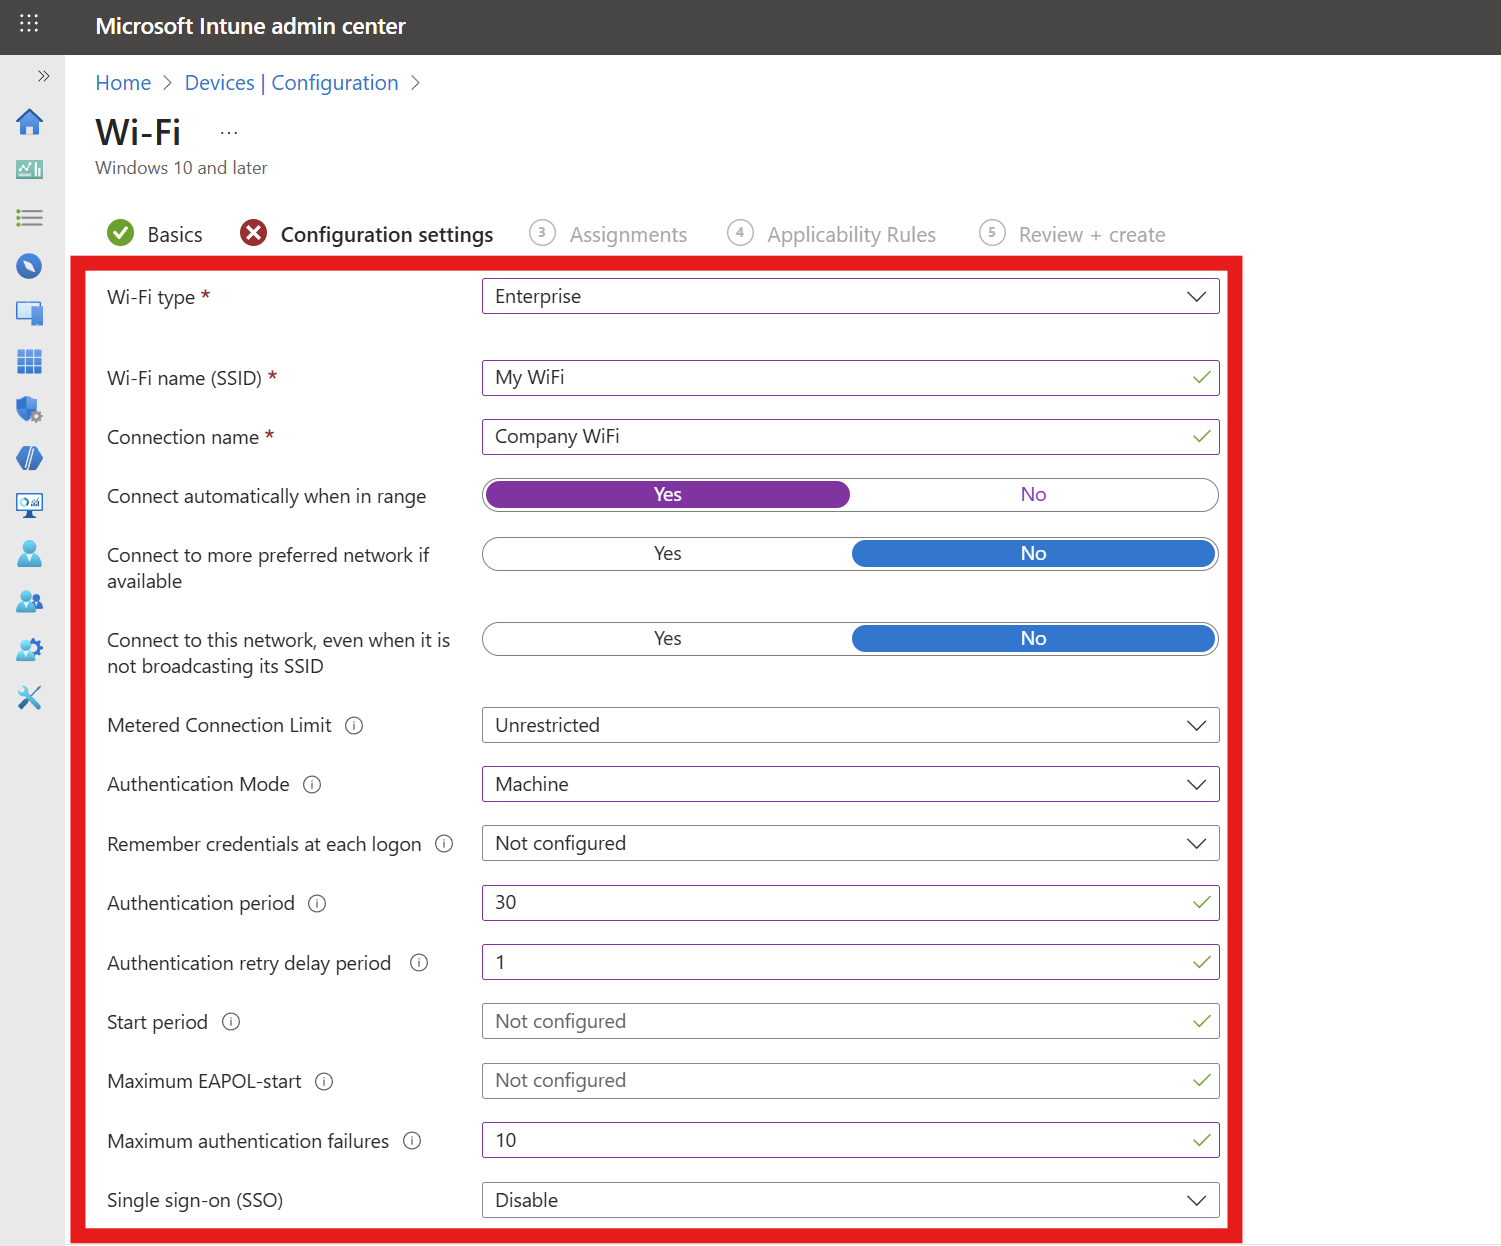Click inside the Connection name field
This screenshot has width=1501, height=1246.
click(850, 437)
